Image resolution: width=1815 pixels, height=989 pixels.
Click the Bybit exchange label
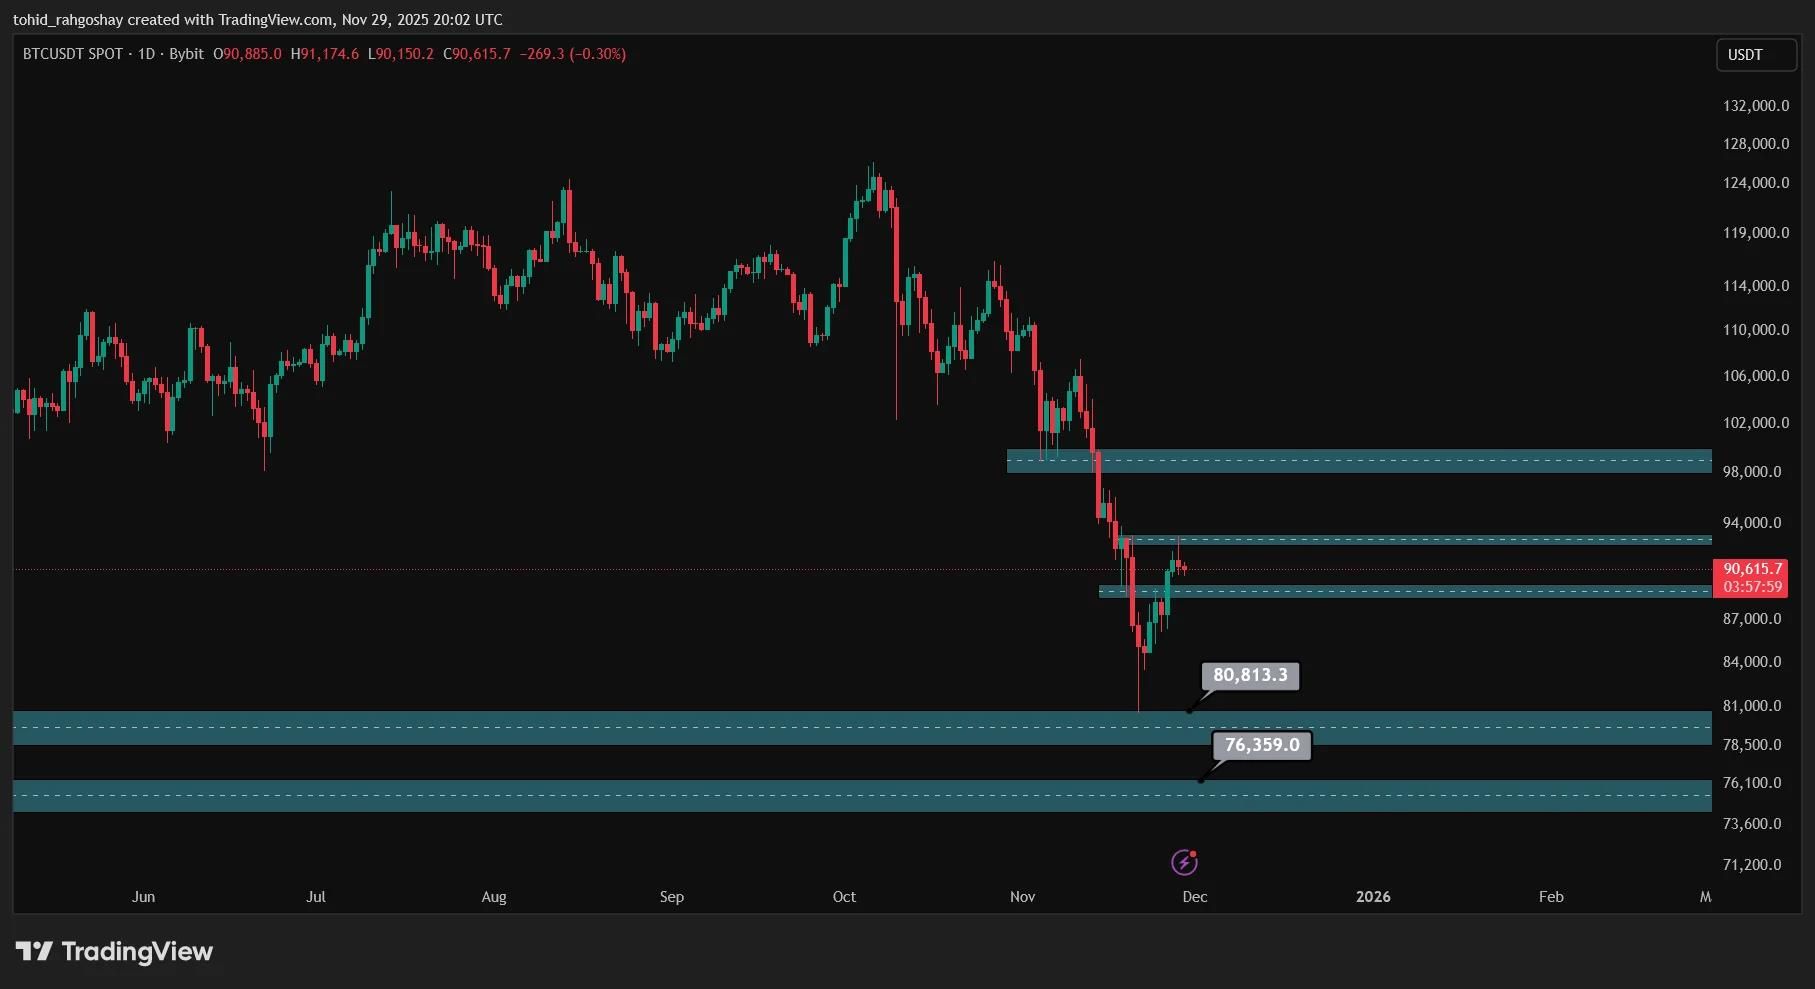click(x=186, y=54)
